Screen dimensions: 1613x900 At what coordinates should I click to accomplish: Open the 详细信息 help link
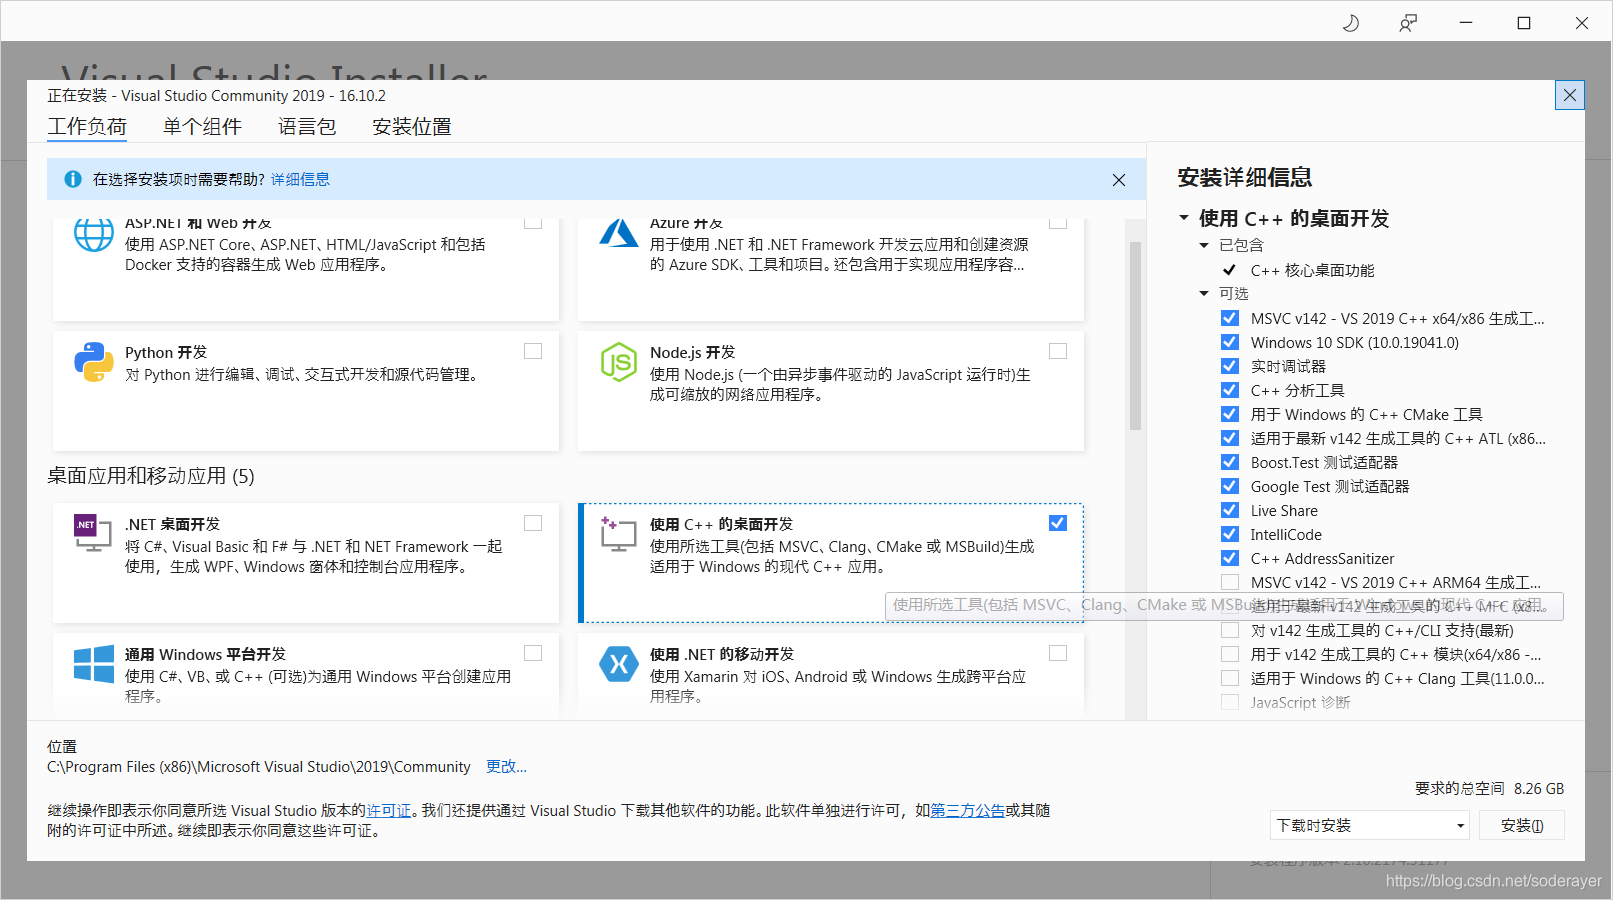[x=300, y=179]
